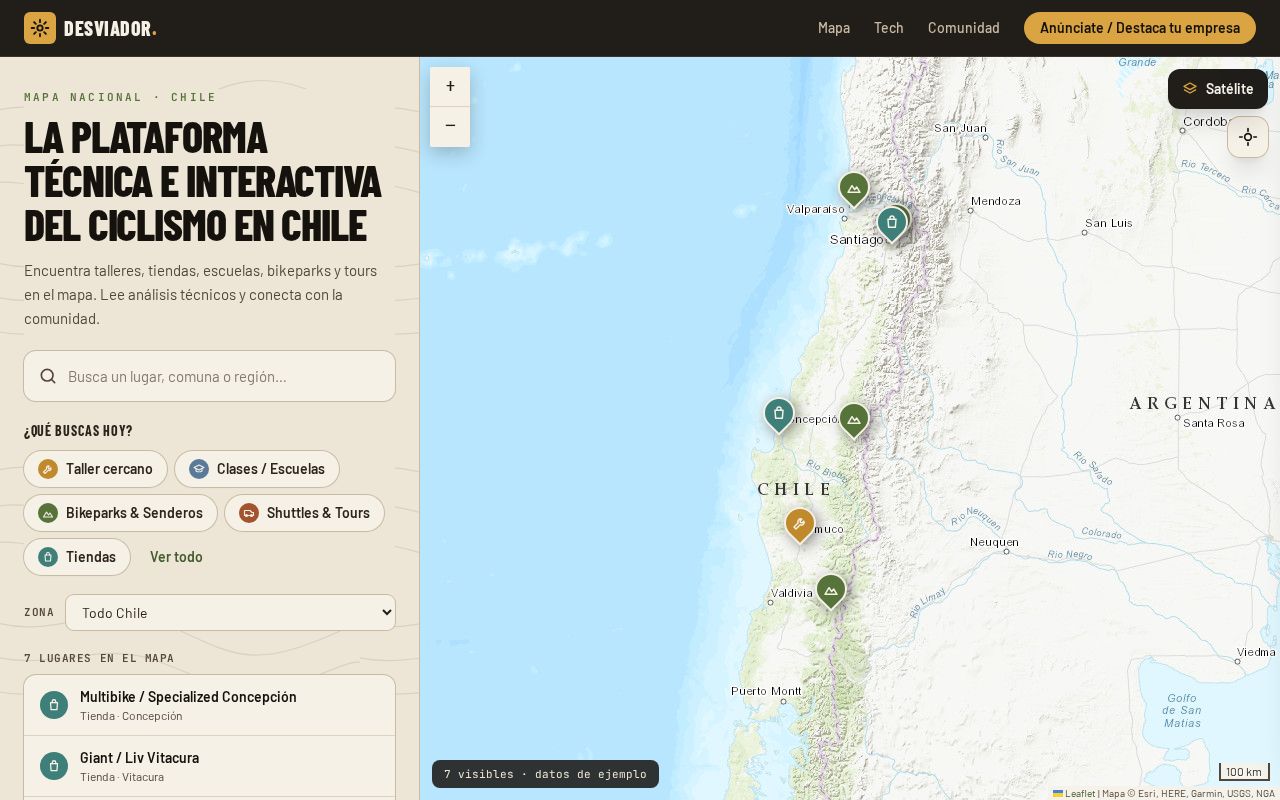Viewport: 1280px width, 800px height.
Task: Open the Comunidad nav item
Action: pos(964,28)
